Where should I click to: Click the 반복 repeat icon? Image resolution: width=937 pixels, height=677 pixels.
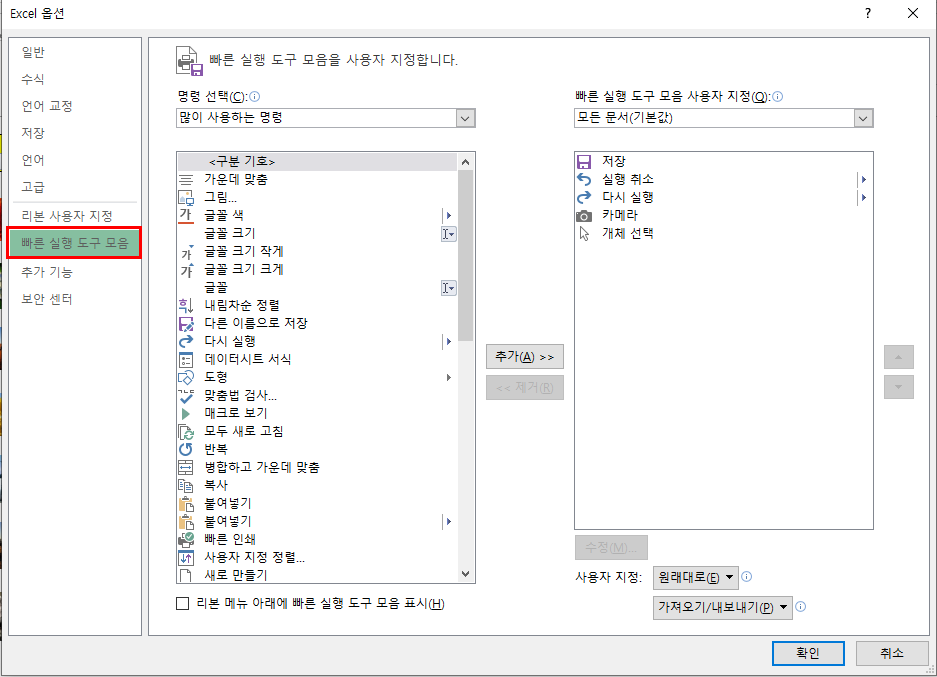[x=186, y=449]
